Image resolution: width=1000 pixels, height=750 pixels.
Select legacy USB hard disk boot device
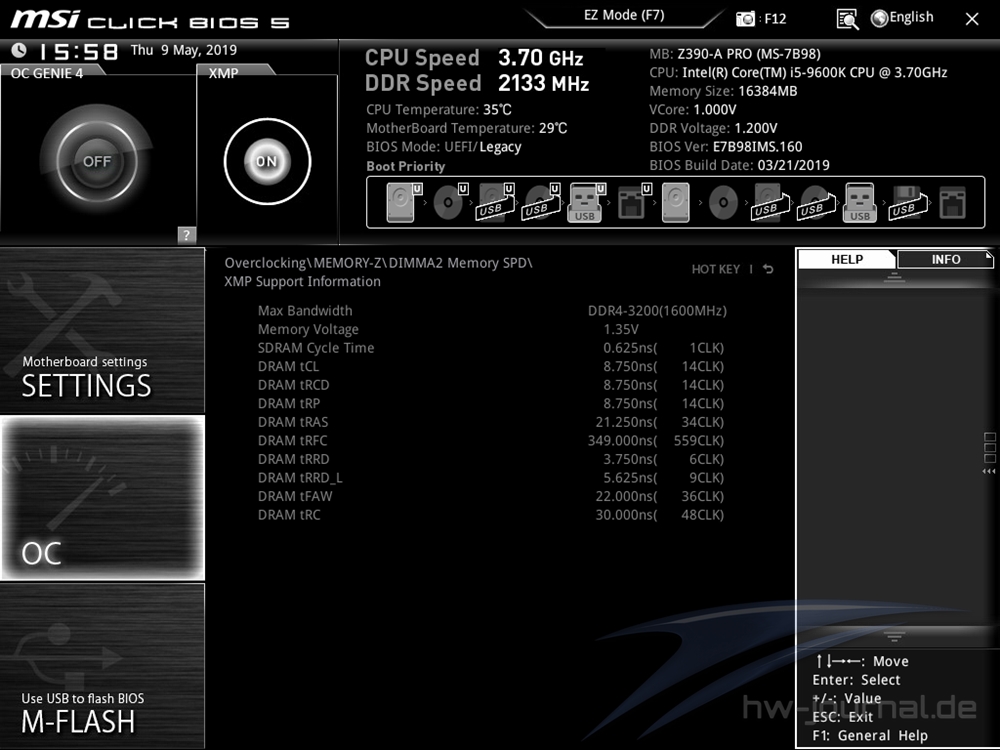770,202
